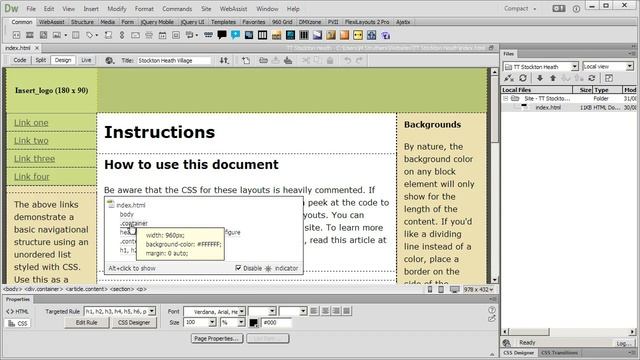
Task: Open the Font family dropdown
Action: pyautogui.click(x=214, y=311)
